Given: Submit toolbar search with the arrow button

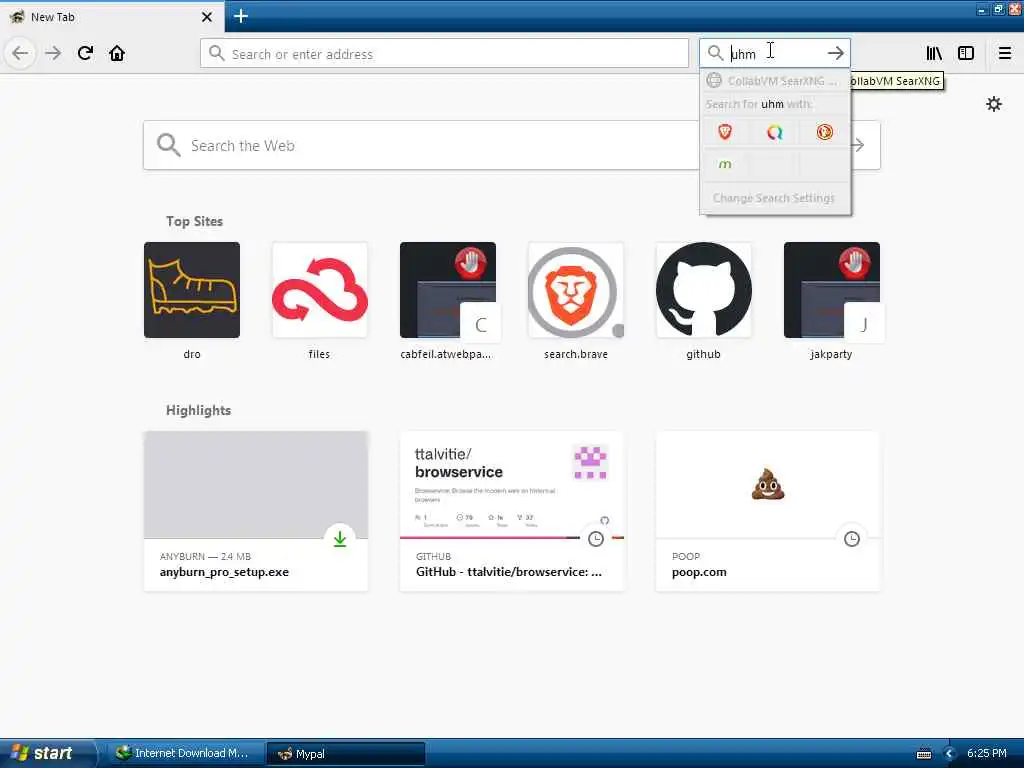Looking at the screenshot, I should point(835,54).
